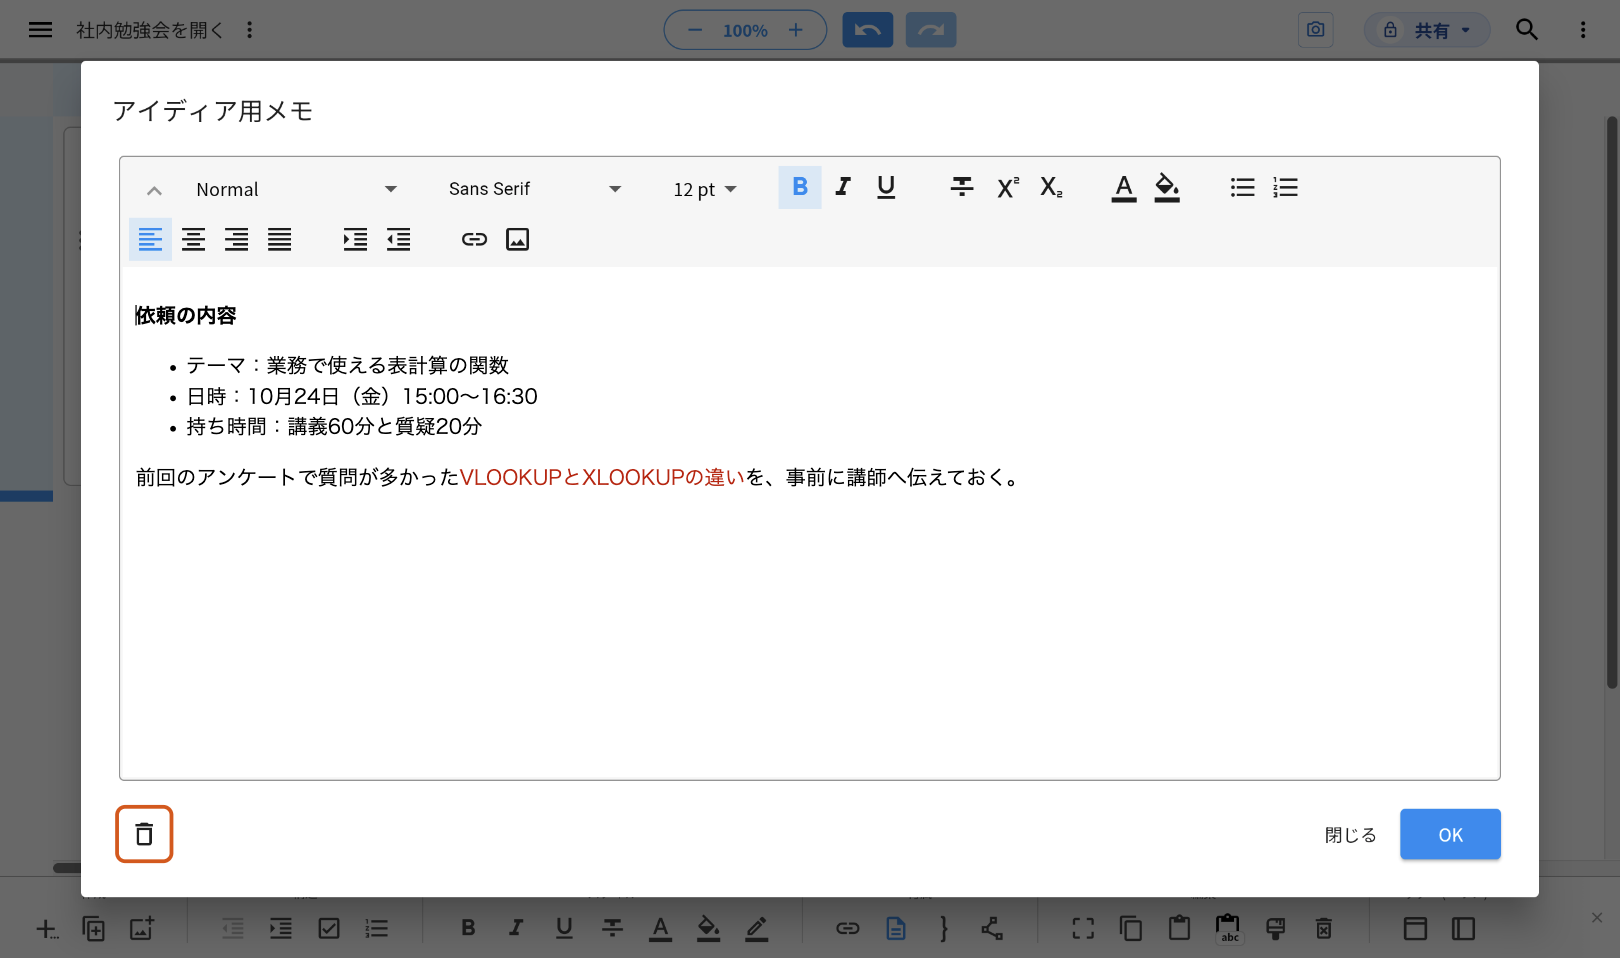
Task: Toggle underline in the memo editor
Action: coord(886,187)
